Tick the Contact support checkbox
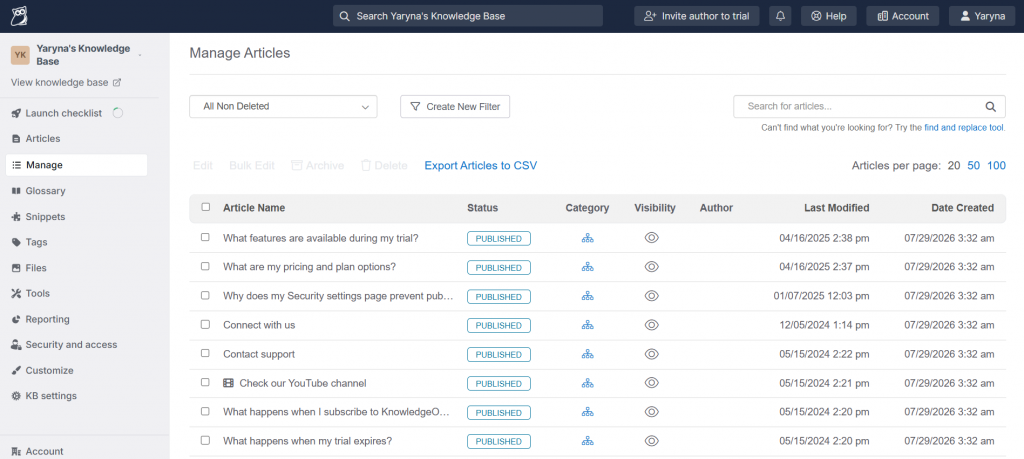1024x459 pixels. click(205, 353)
